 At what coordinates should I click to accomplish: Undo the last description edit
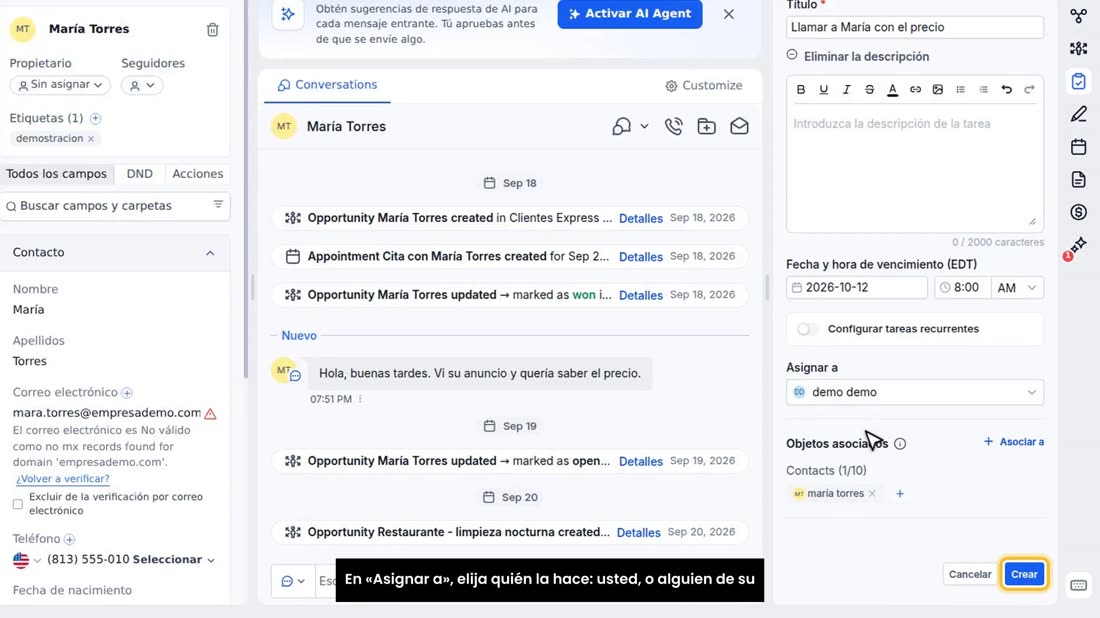(x=1007, y=90)
